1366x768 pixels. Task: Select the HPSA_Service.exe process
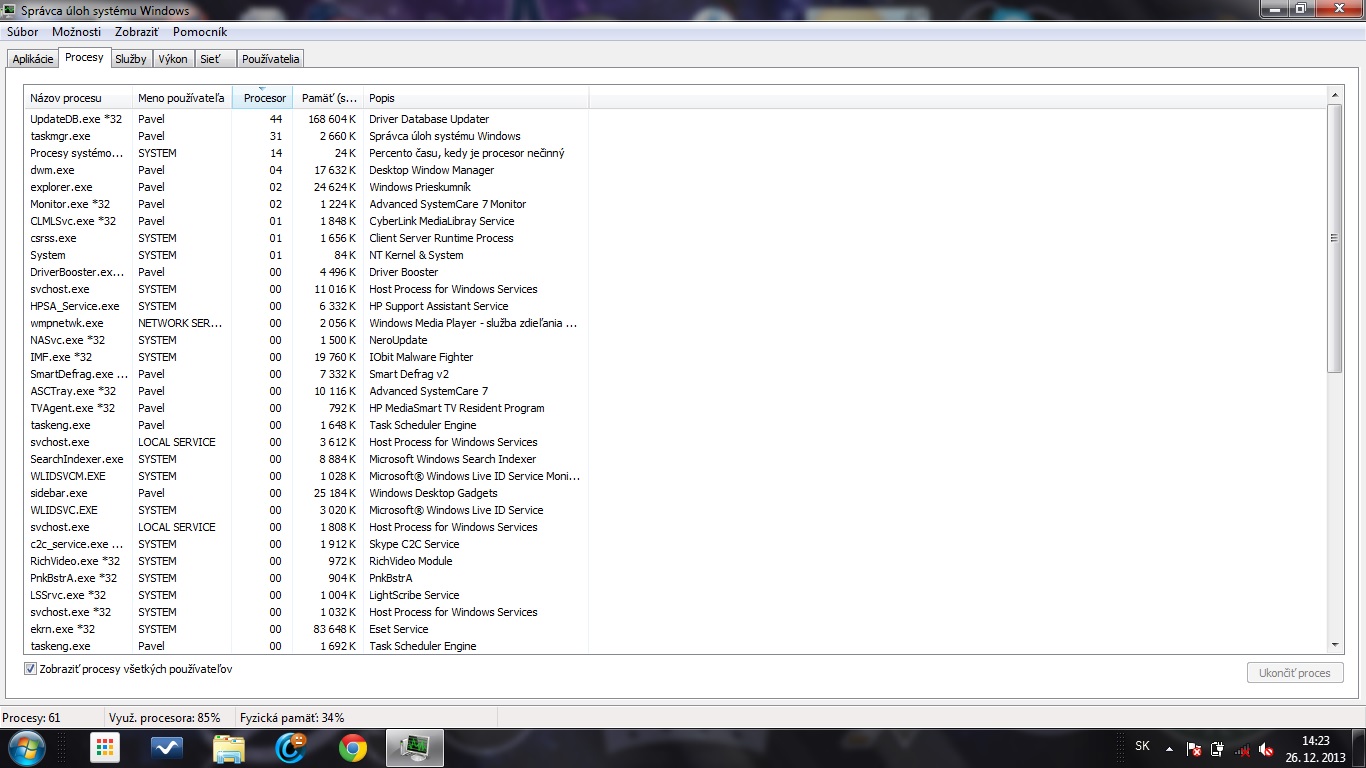click(x=307, y=306)
